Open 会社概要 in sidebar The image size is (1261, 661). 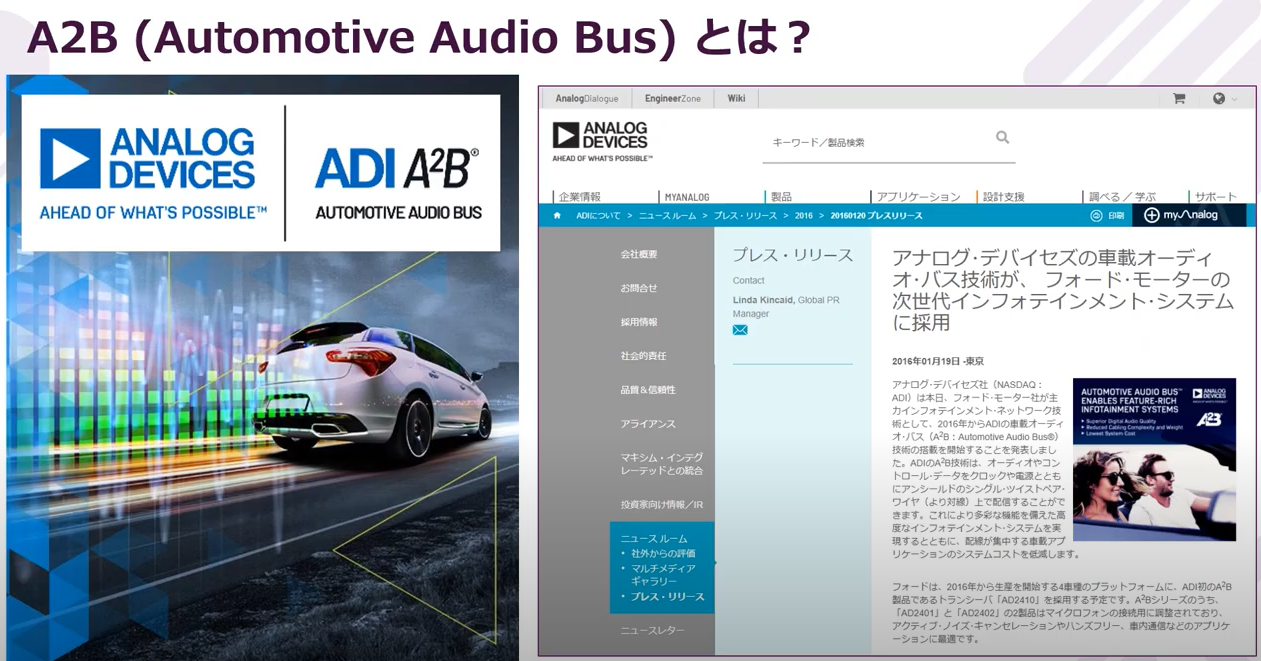click(639, 254)
